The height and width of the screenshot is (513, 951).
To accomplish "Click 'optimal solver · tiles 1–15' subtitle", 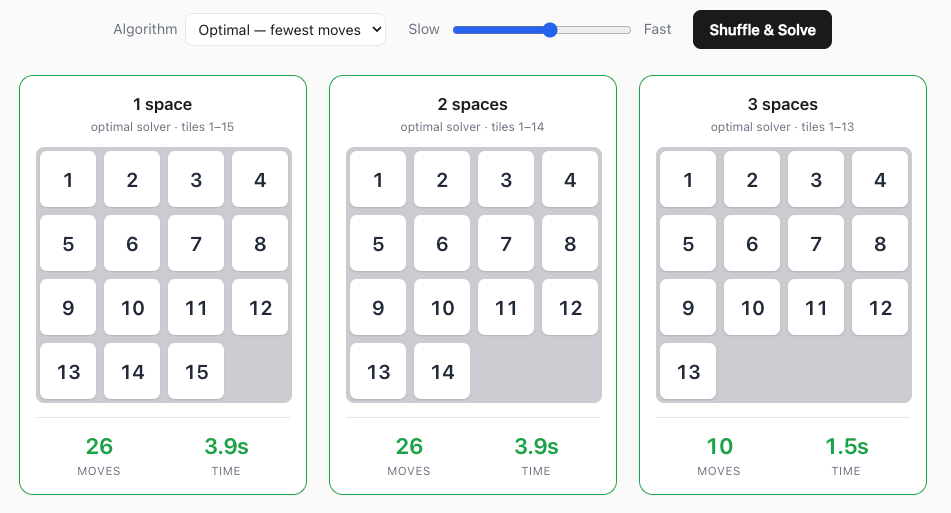I will (163, 127).
